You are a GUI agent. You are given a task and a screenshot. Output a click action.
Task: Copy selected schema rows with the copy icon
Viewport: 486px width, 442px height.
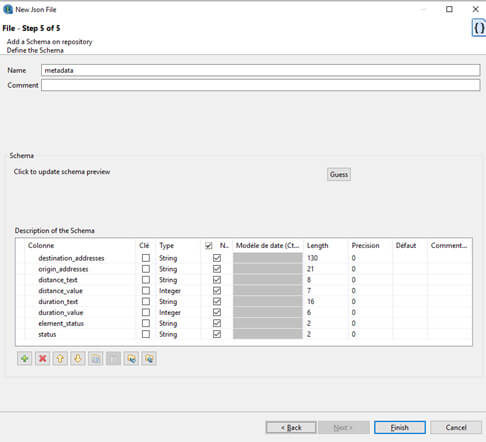coord(96,359)
